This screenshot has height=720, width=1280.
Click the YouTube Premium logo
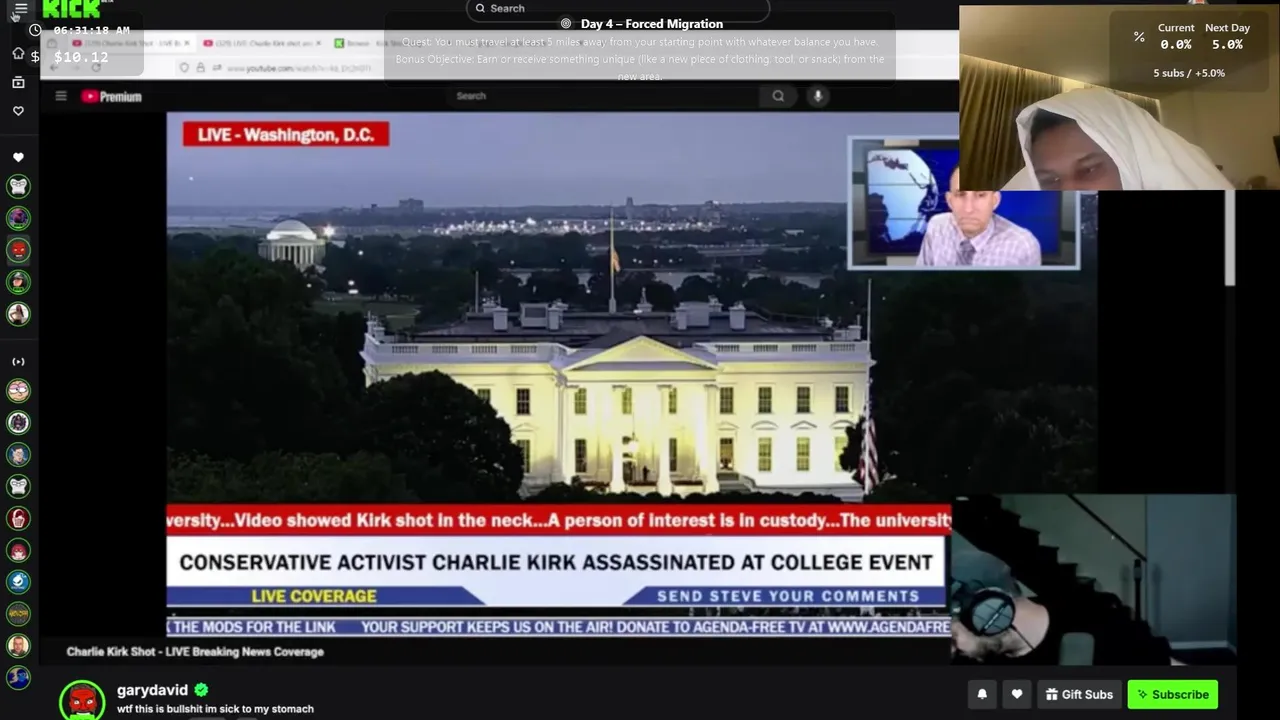112,97
